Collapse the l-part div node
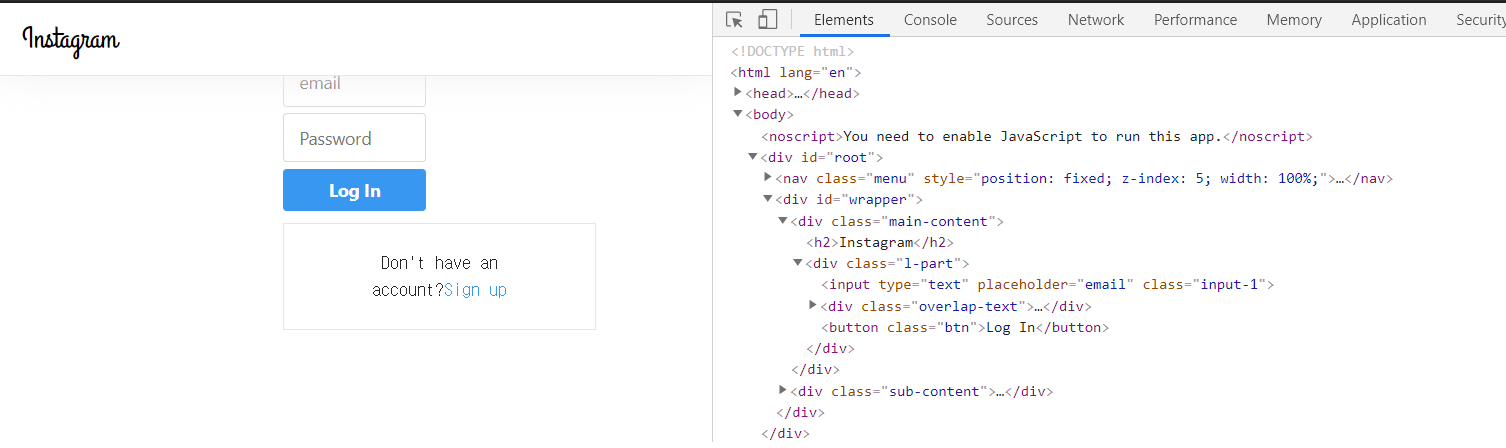 (x=798, y=263)
